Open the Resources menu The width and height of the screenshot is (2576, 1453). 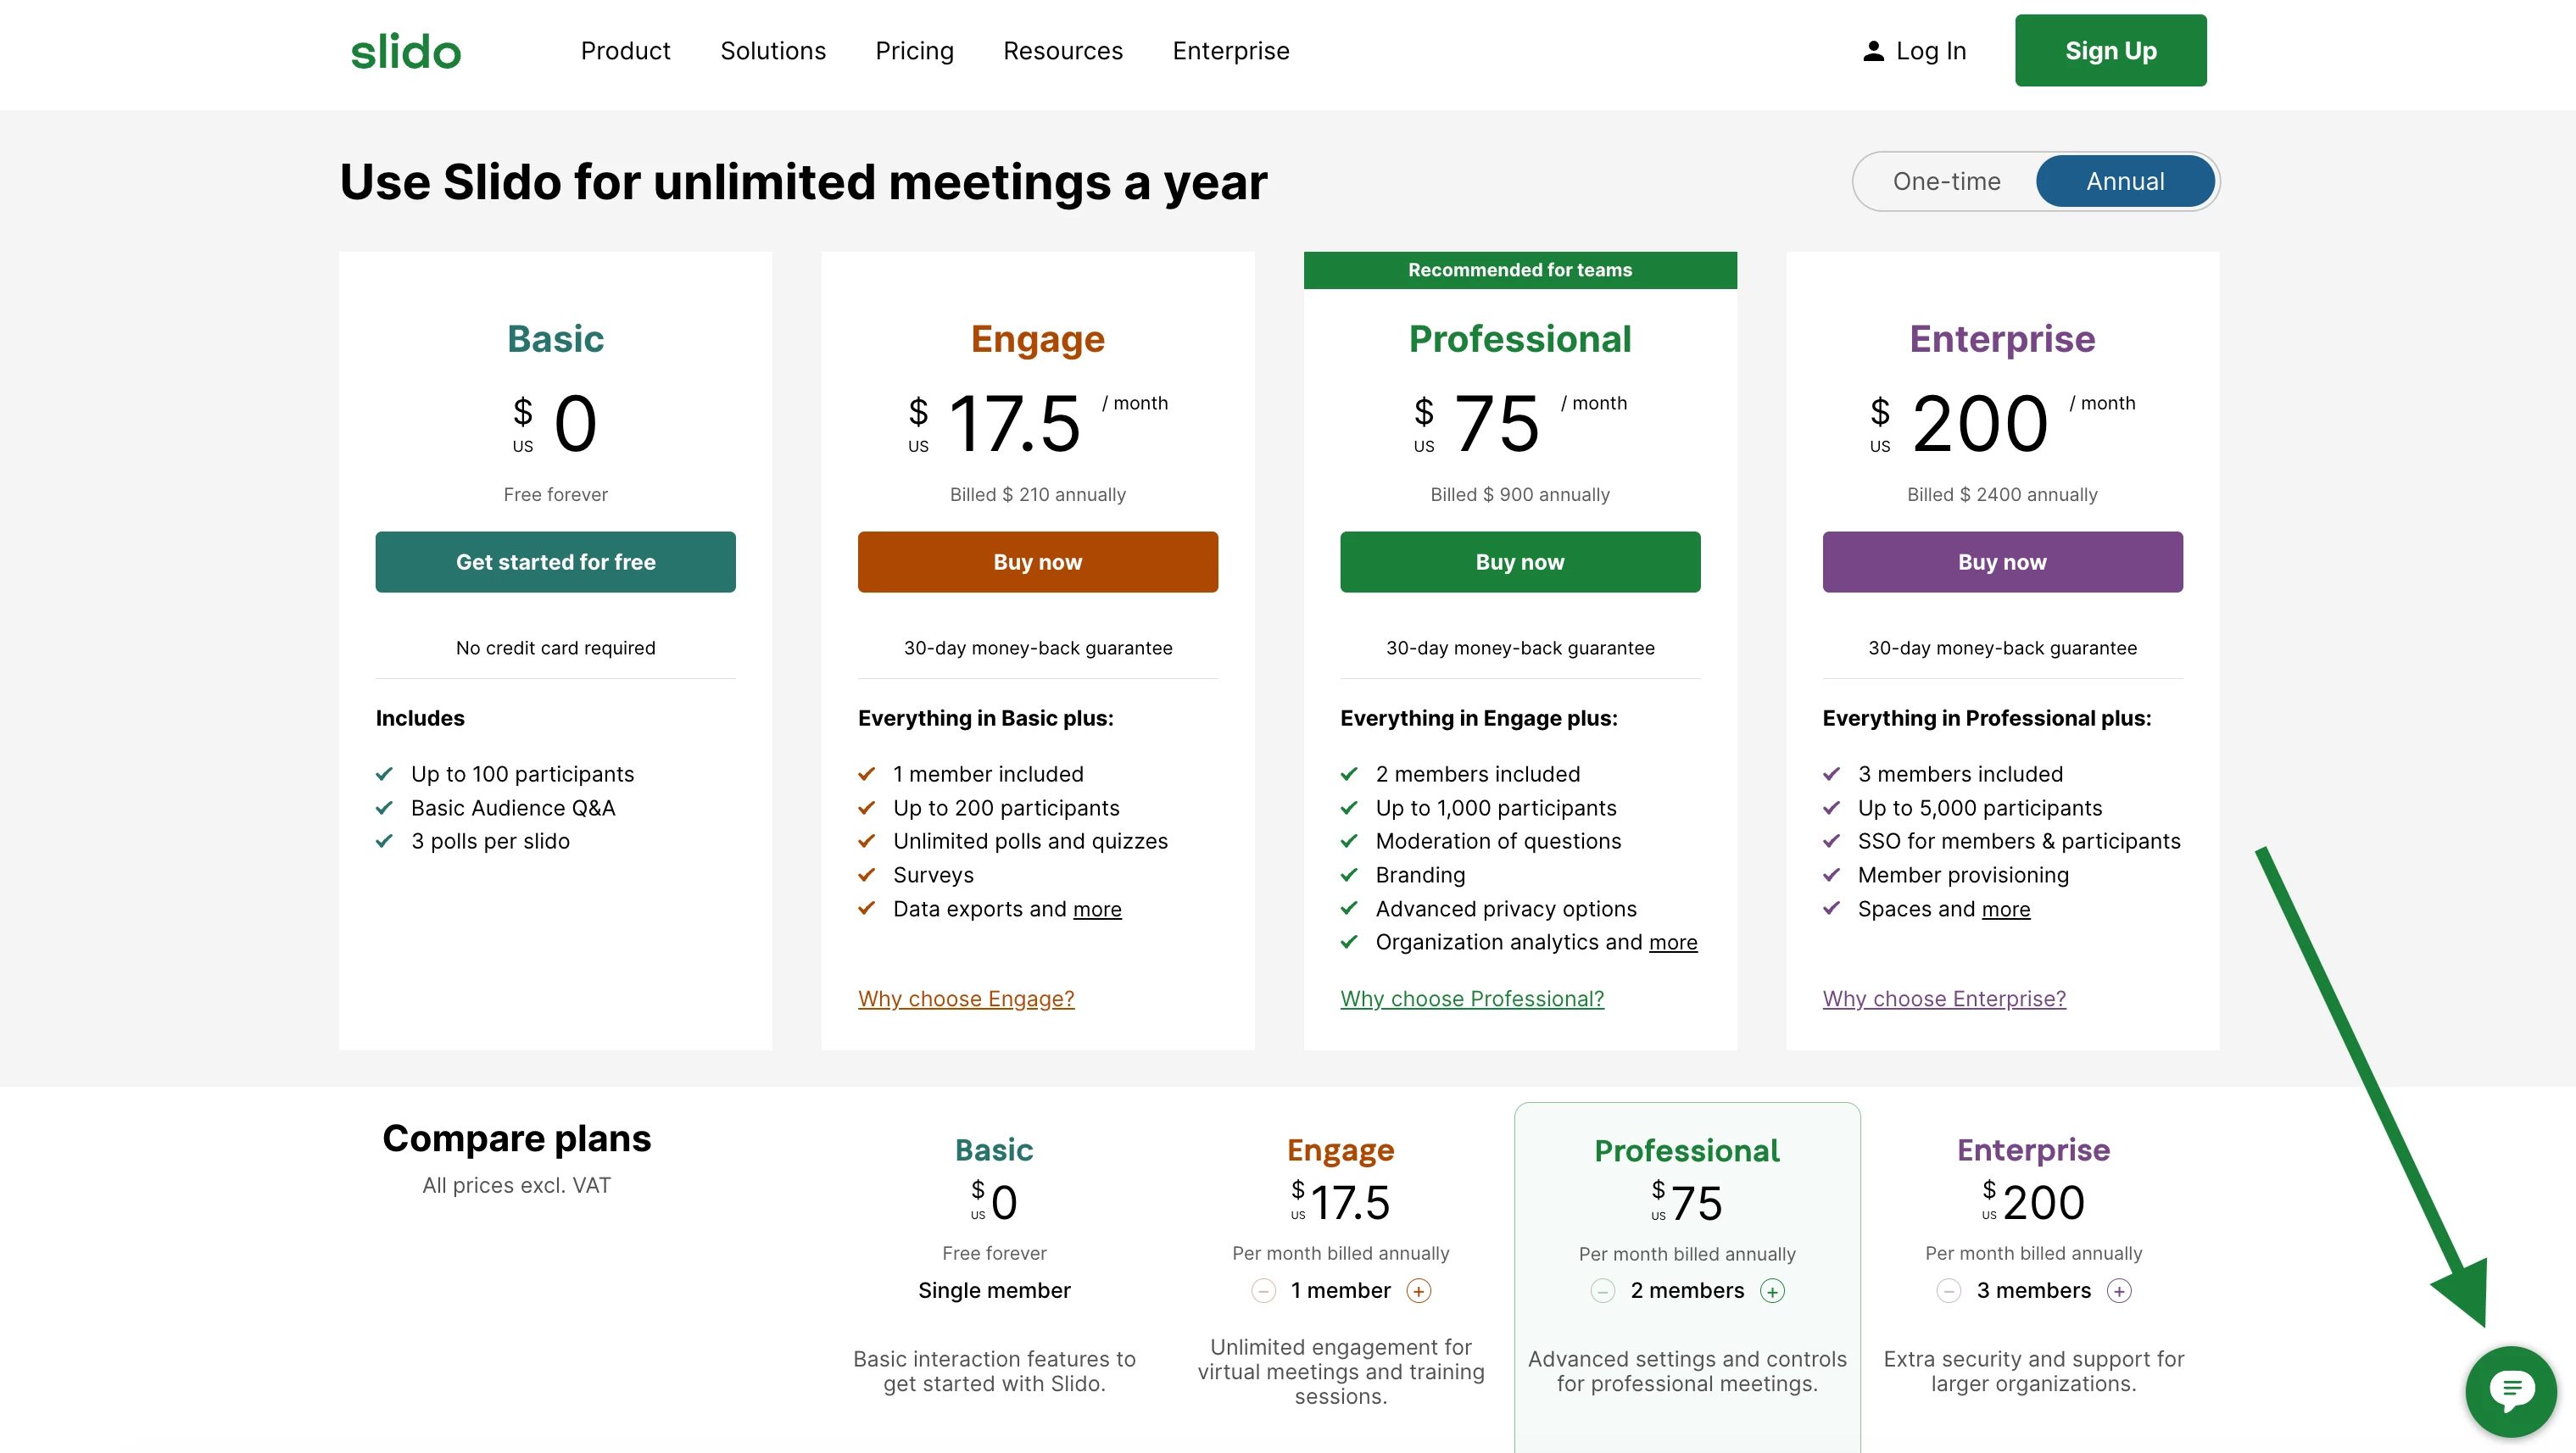pos(1063,51)
